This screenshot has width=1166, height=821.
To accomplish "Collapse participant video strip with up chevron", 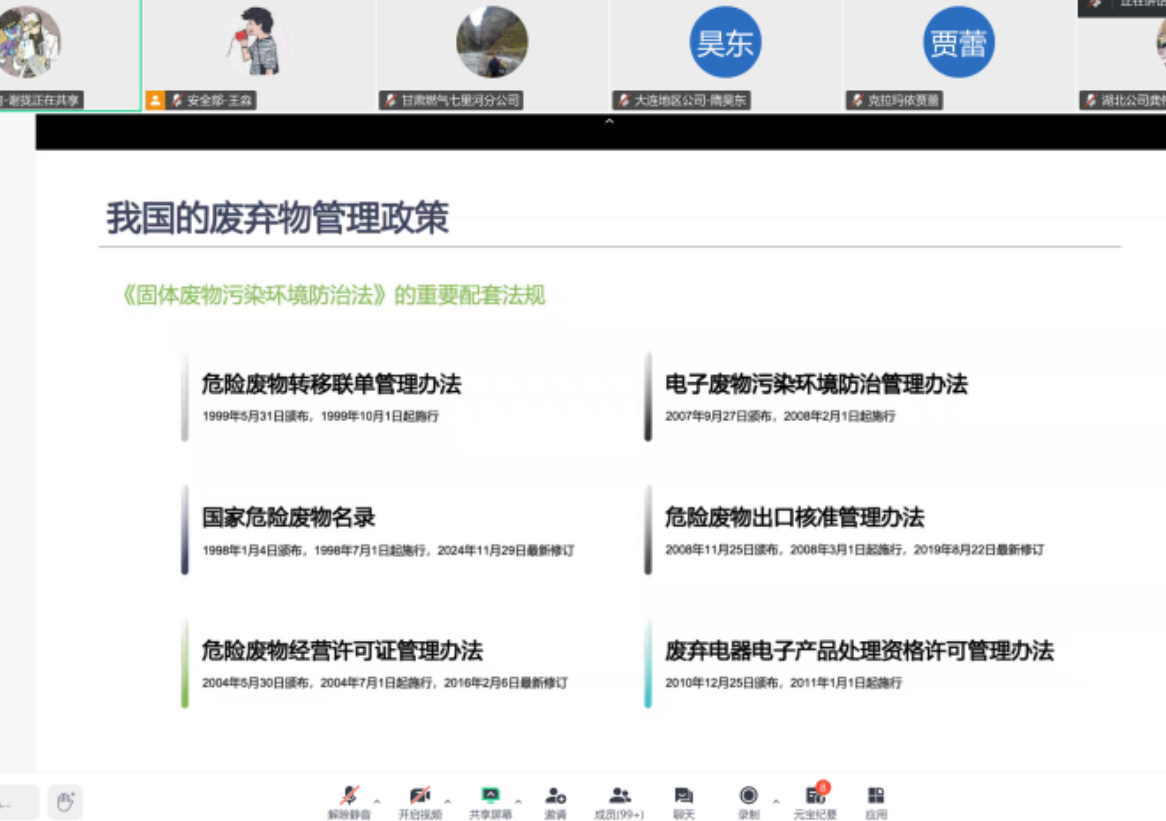I will [609, 120].
